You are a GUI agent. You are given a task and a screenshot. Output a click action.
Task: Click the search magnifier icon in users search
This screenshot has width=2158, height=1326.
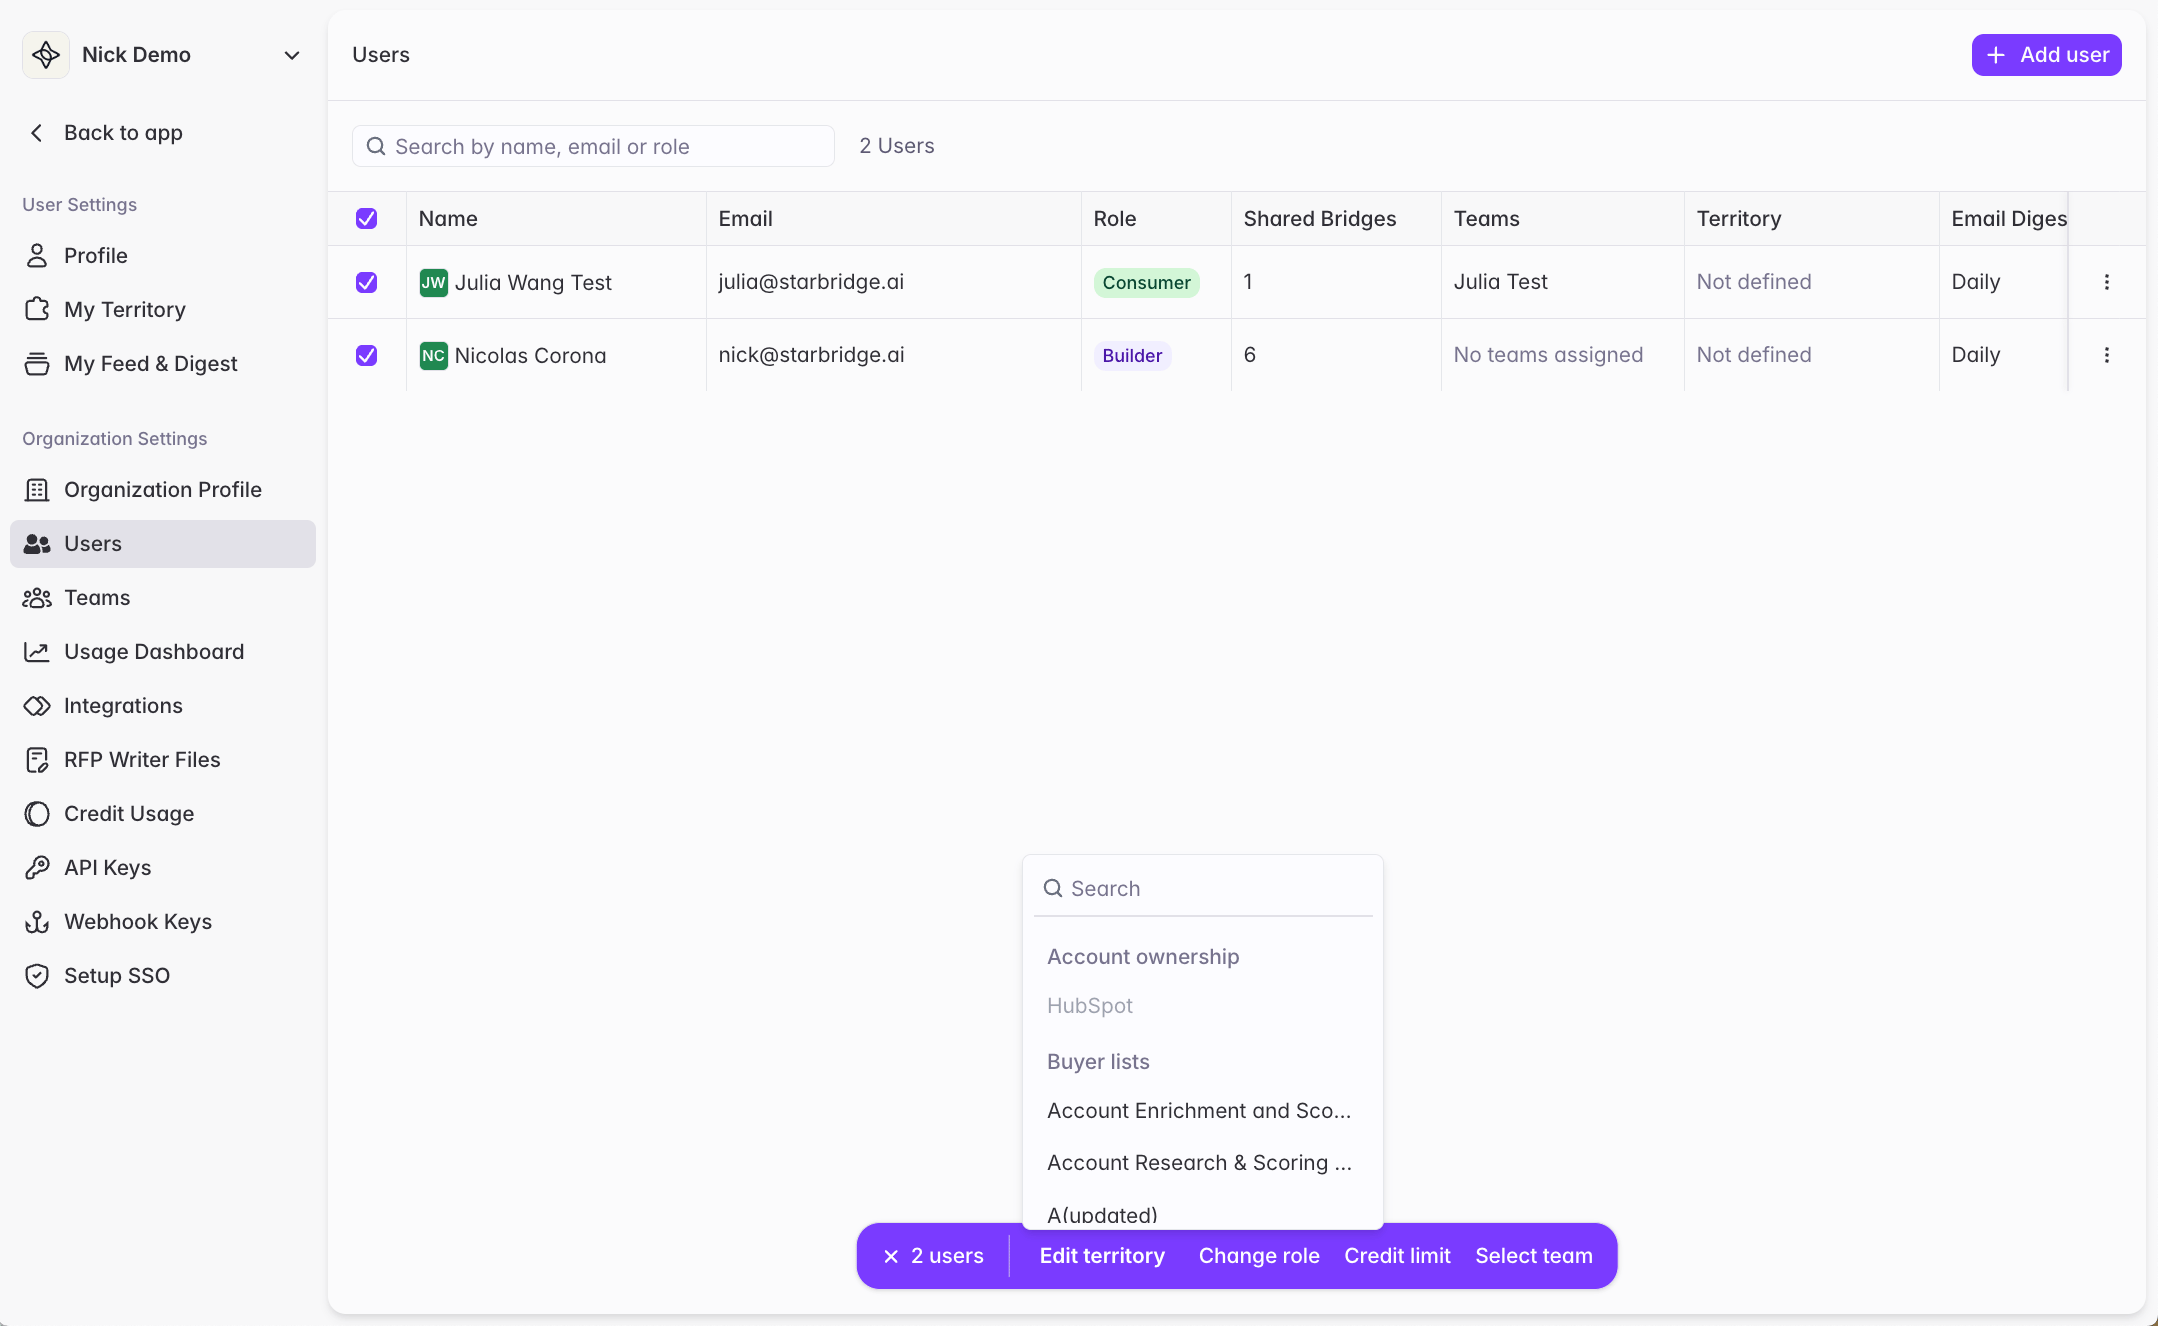pyautogui.click(x=376, y=147)
